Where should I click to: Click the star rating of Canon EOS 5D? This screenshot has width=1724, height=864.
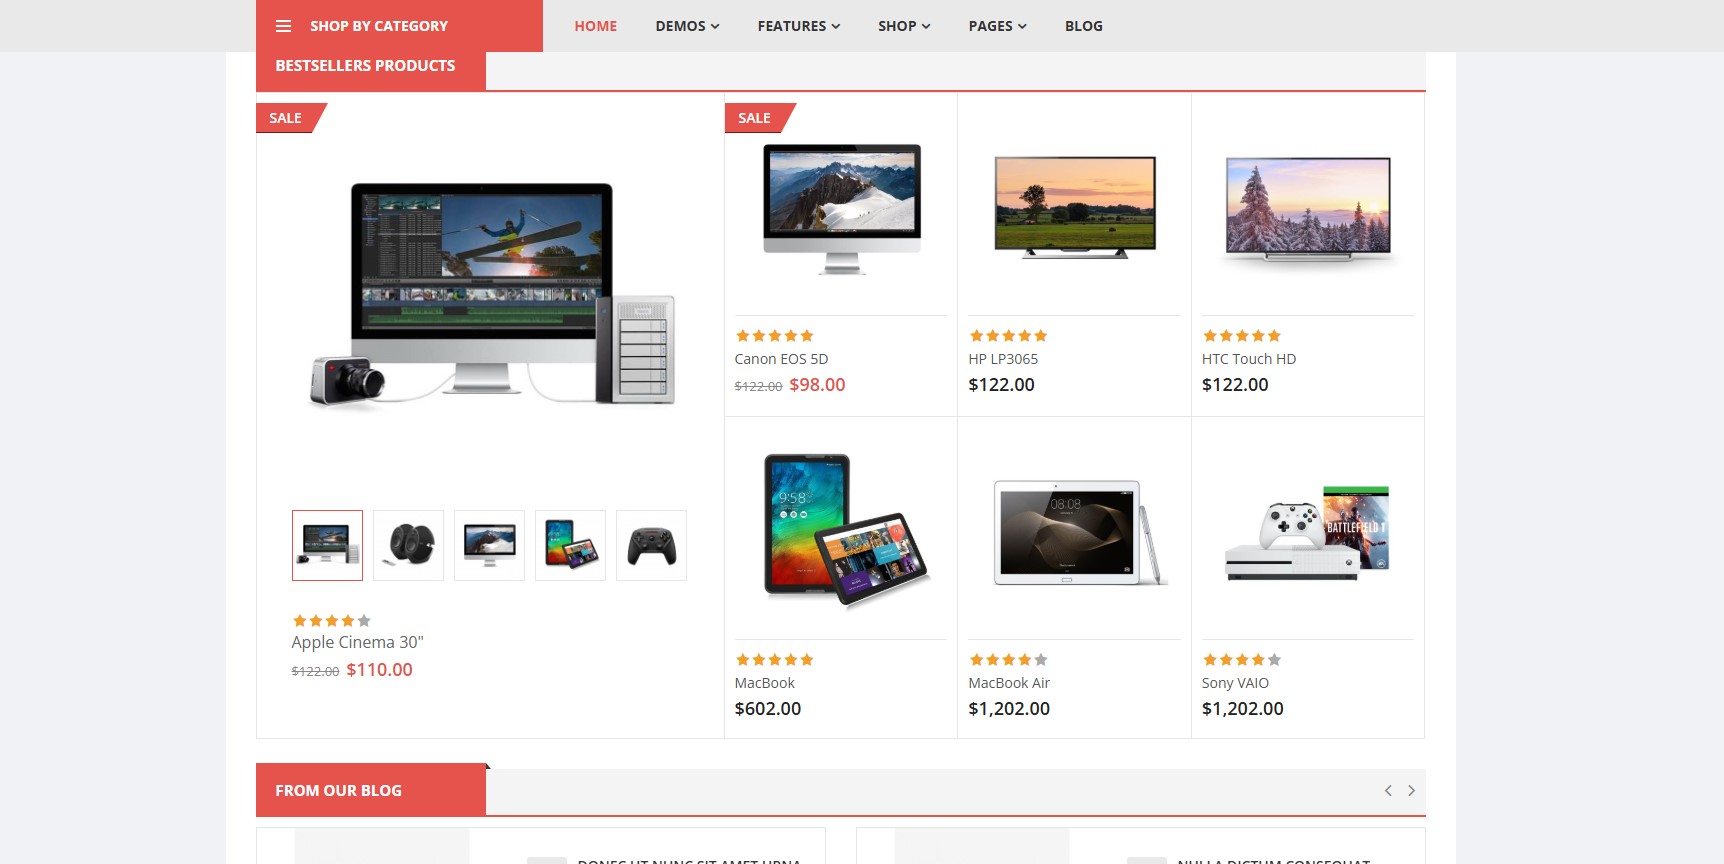point(774,336)
